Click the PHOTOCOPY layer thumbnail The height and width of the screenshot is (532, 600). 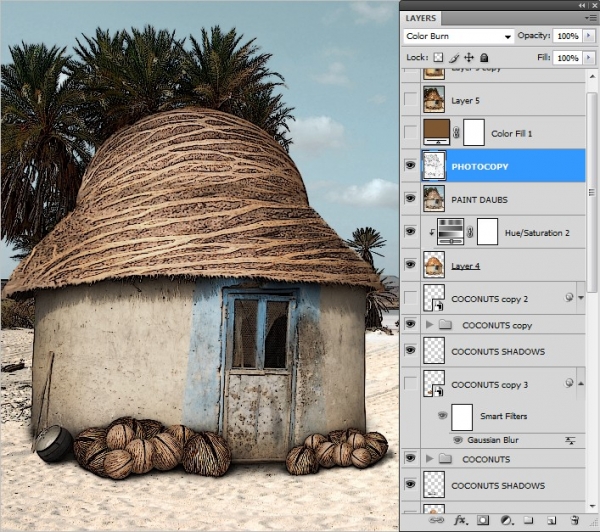pos(434,165)
